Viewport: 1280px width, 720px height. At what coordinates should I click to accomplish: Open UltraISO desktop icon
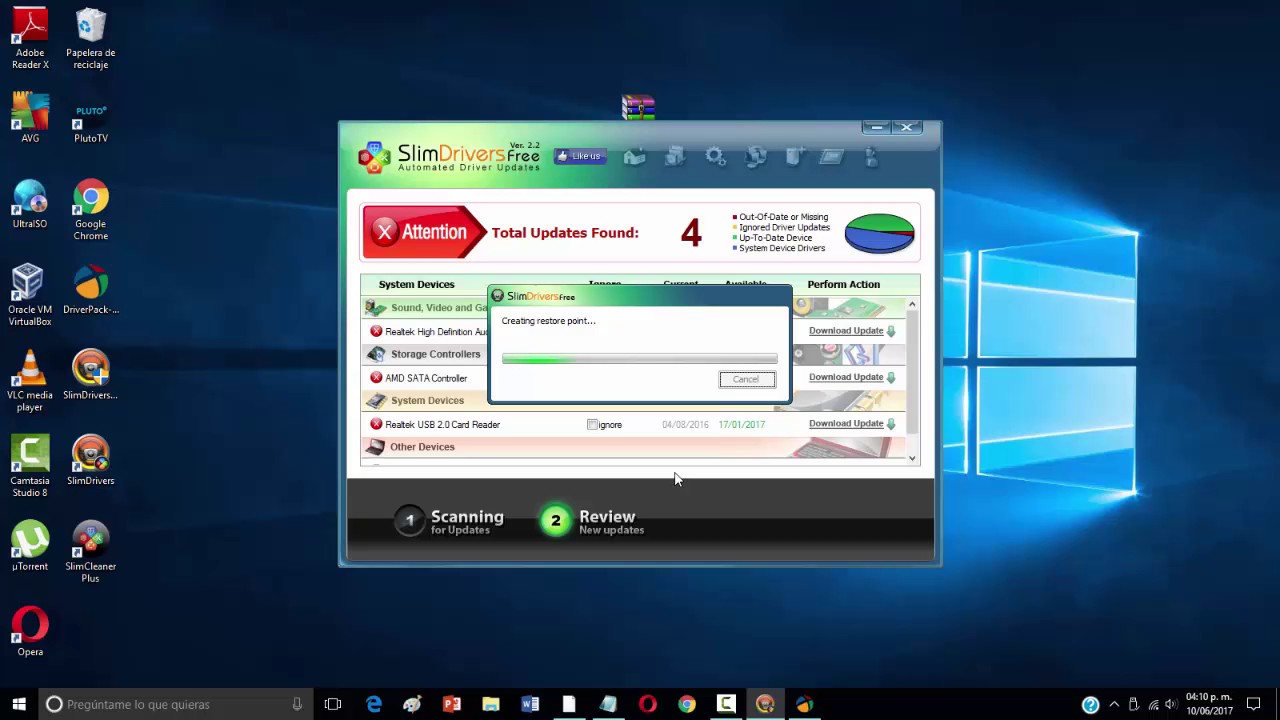pos(30,203)
